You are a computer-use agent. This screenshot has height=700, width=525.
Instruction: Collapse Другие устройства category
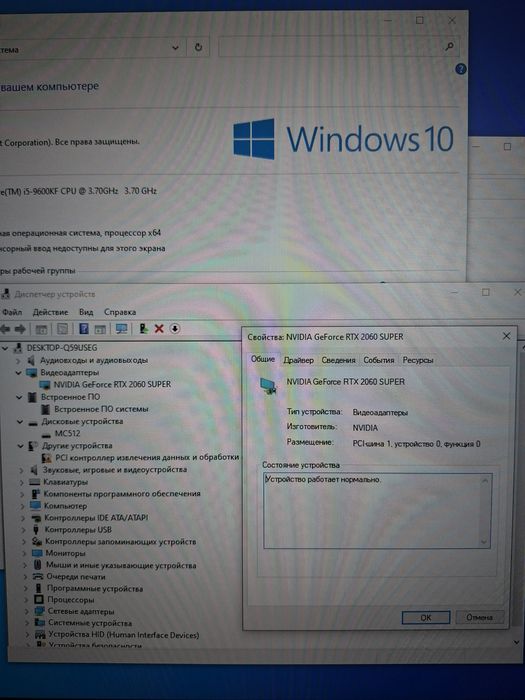tap(21, 446)
